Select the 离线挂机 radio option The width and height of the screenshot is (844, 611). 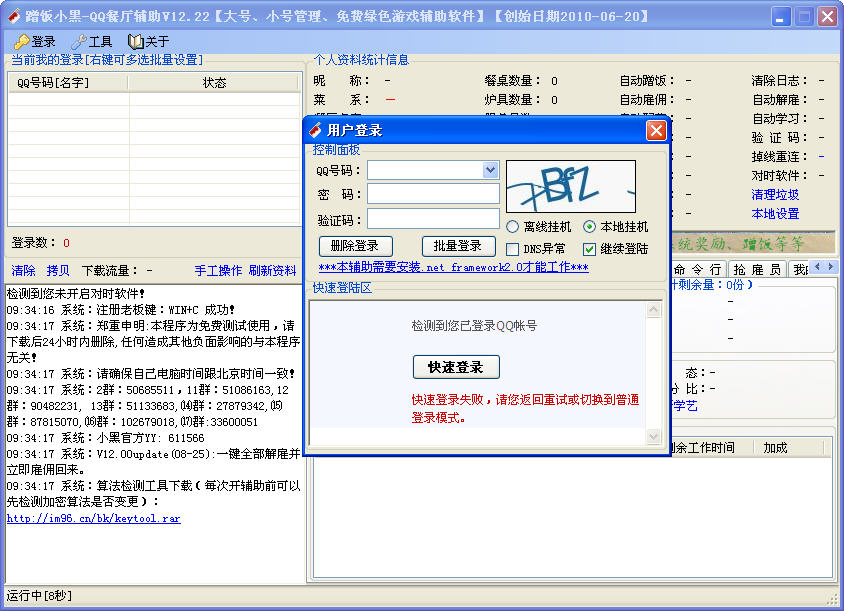click(x=513, y=227)
